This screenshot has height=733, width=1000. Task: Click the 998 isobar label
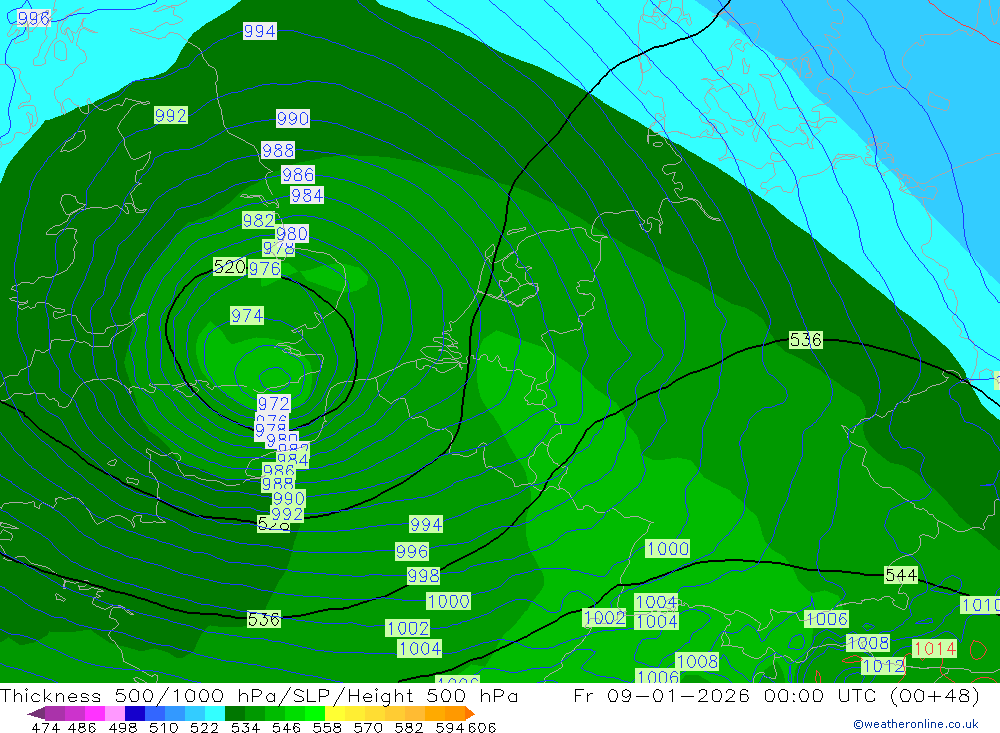423,576
